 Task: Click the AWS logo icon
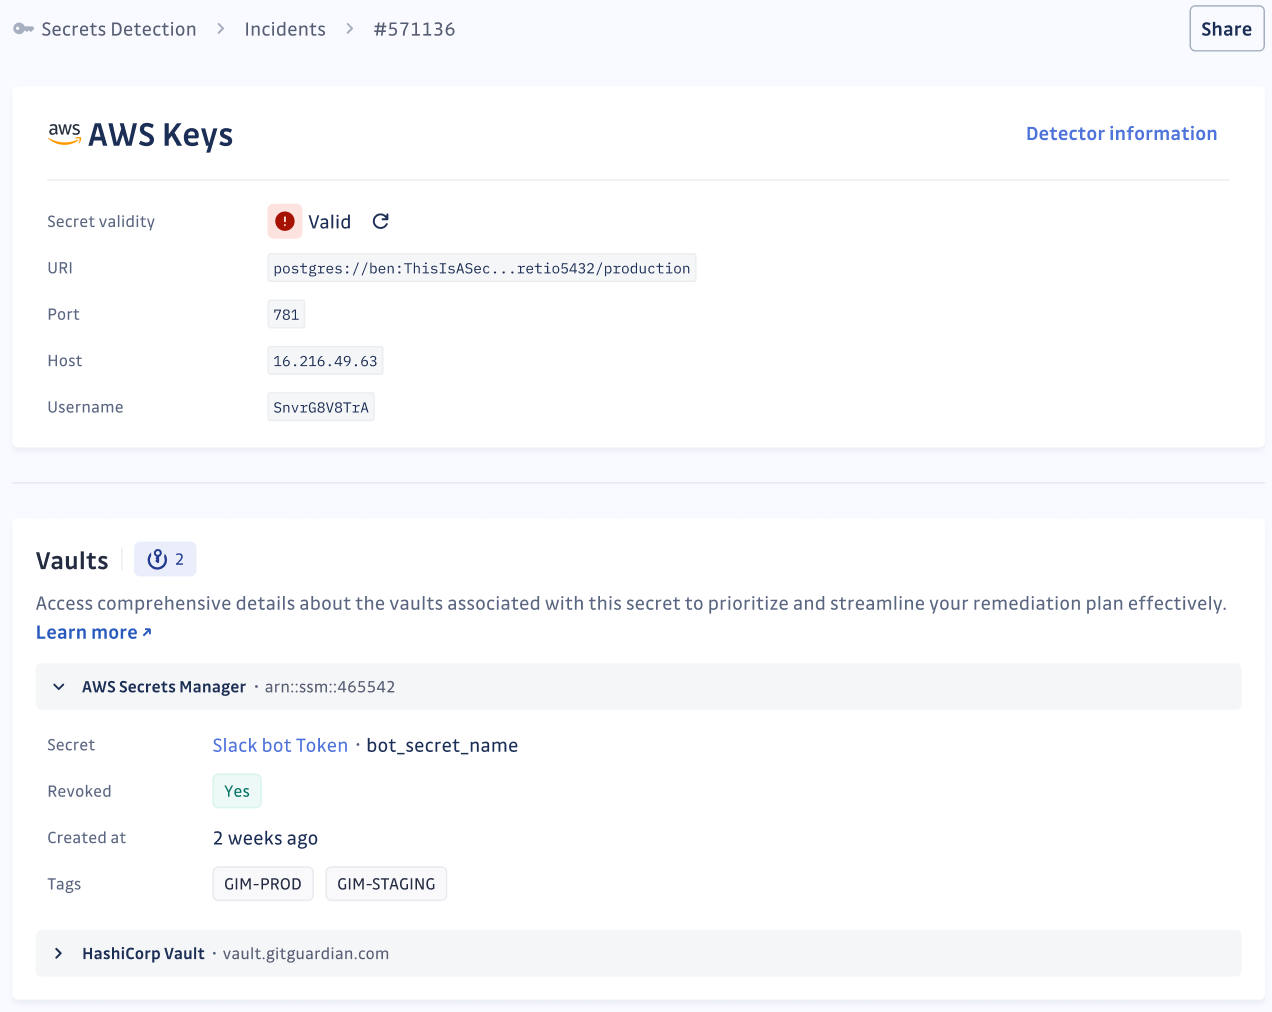65,134
